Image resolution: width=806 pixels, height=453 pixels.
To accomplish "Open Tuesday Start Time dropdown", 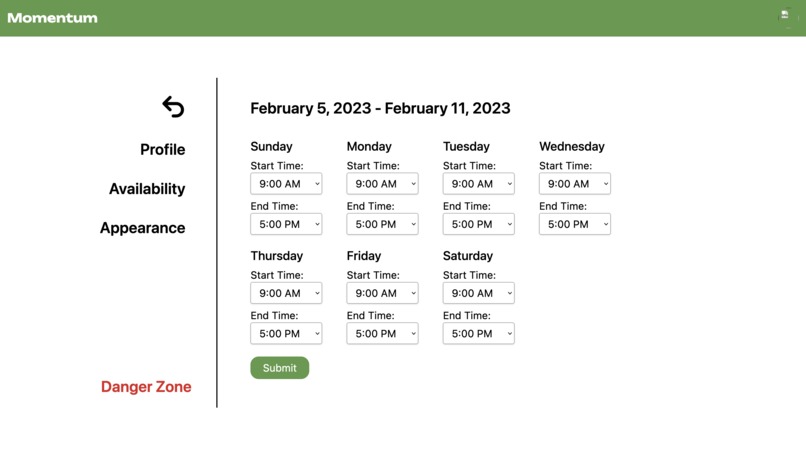I will coord(479,184).
